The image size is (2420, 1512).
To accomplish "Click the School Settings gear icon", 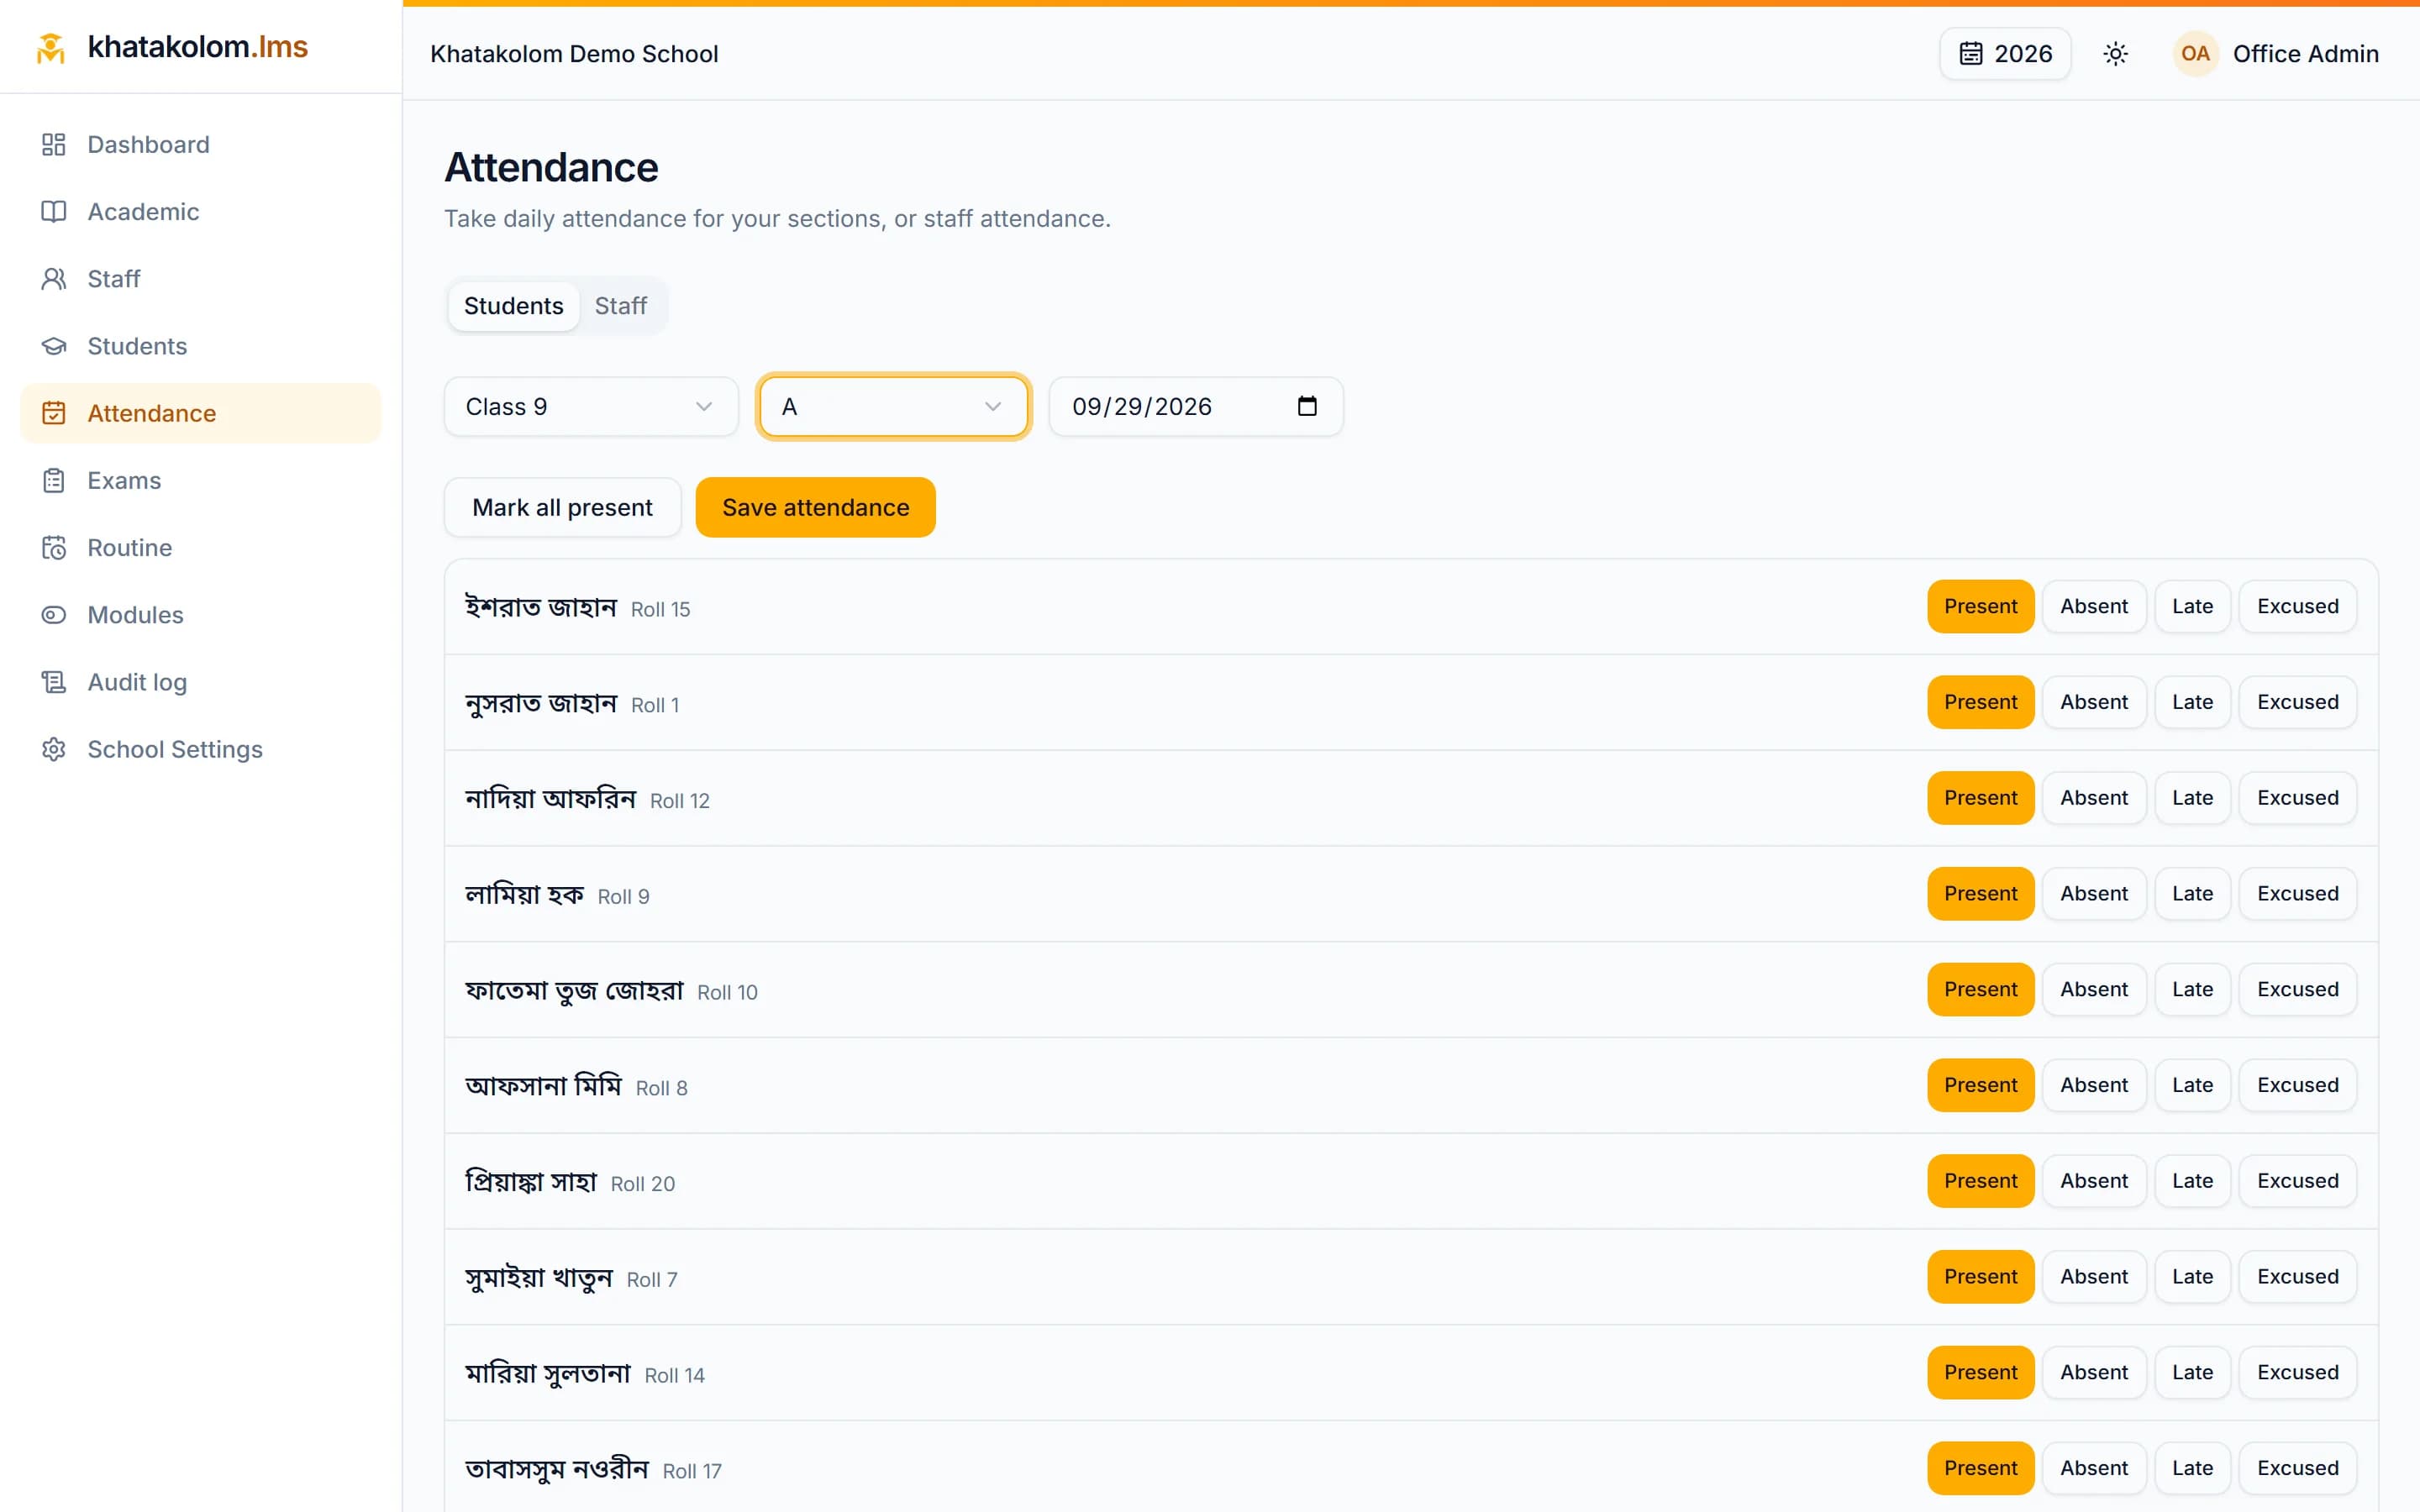I will pos(54,749).
